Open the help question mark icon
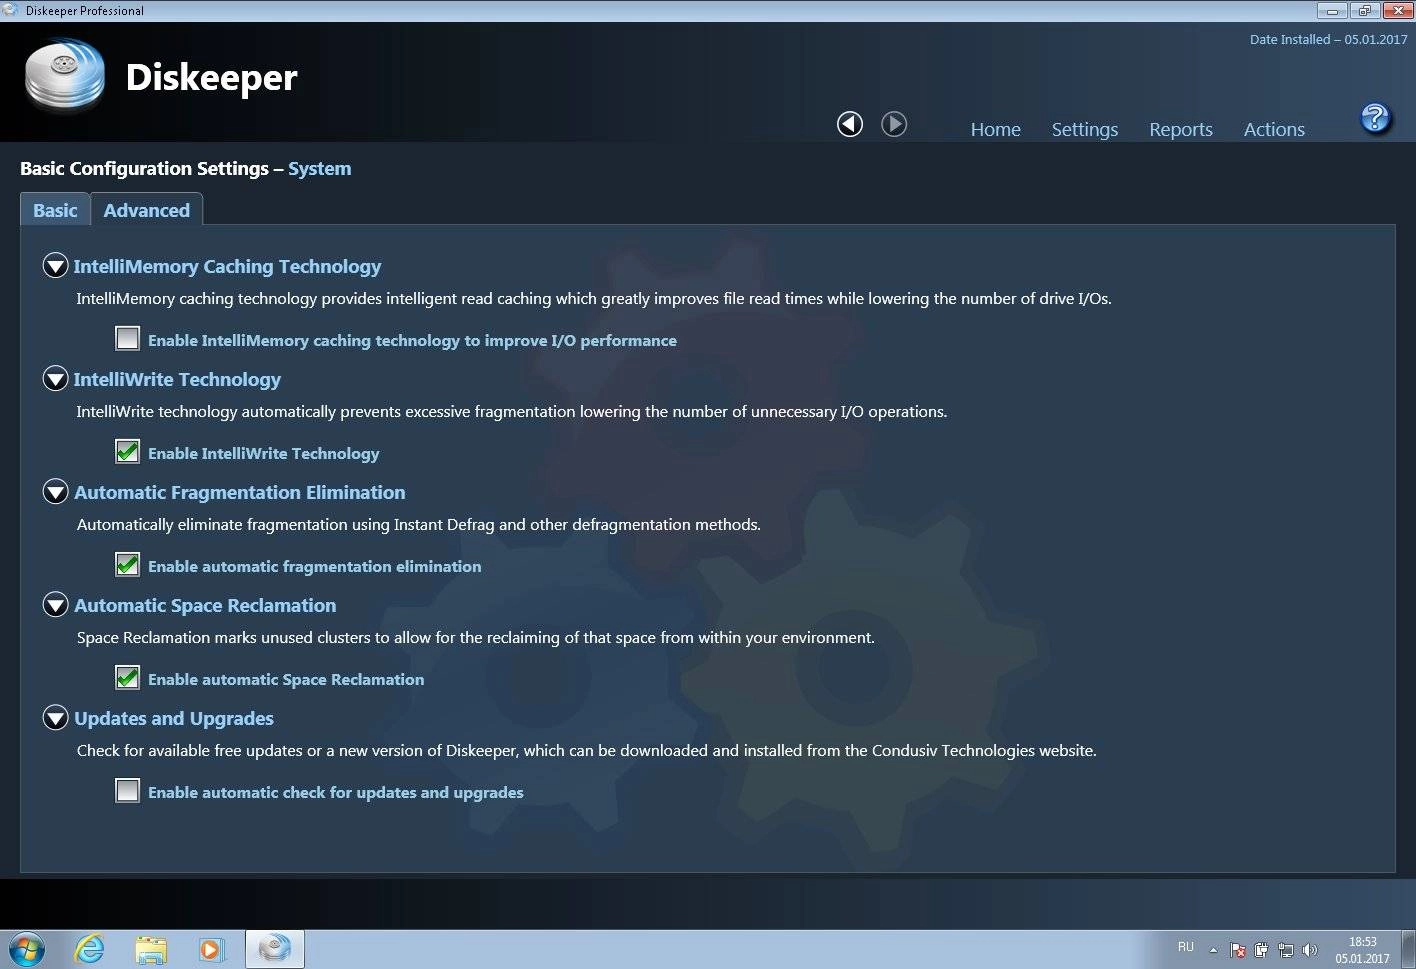1416x969 pixels. 1376,118
